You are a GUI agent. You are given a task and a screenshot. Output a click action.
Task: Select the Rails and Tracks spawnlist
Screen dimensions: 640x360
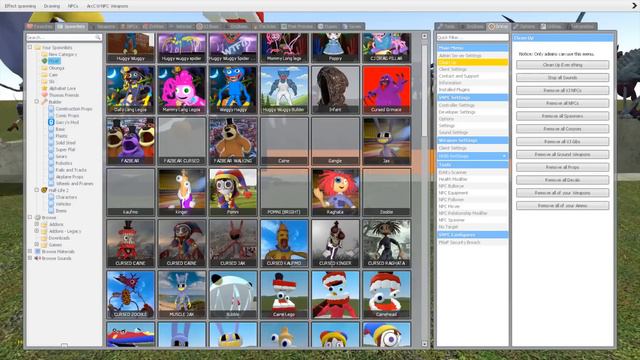click(71, 170)
